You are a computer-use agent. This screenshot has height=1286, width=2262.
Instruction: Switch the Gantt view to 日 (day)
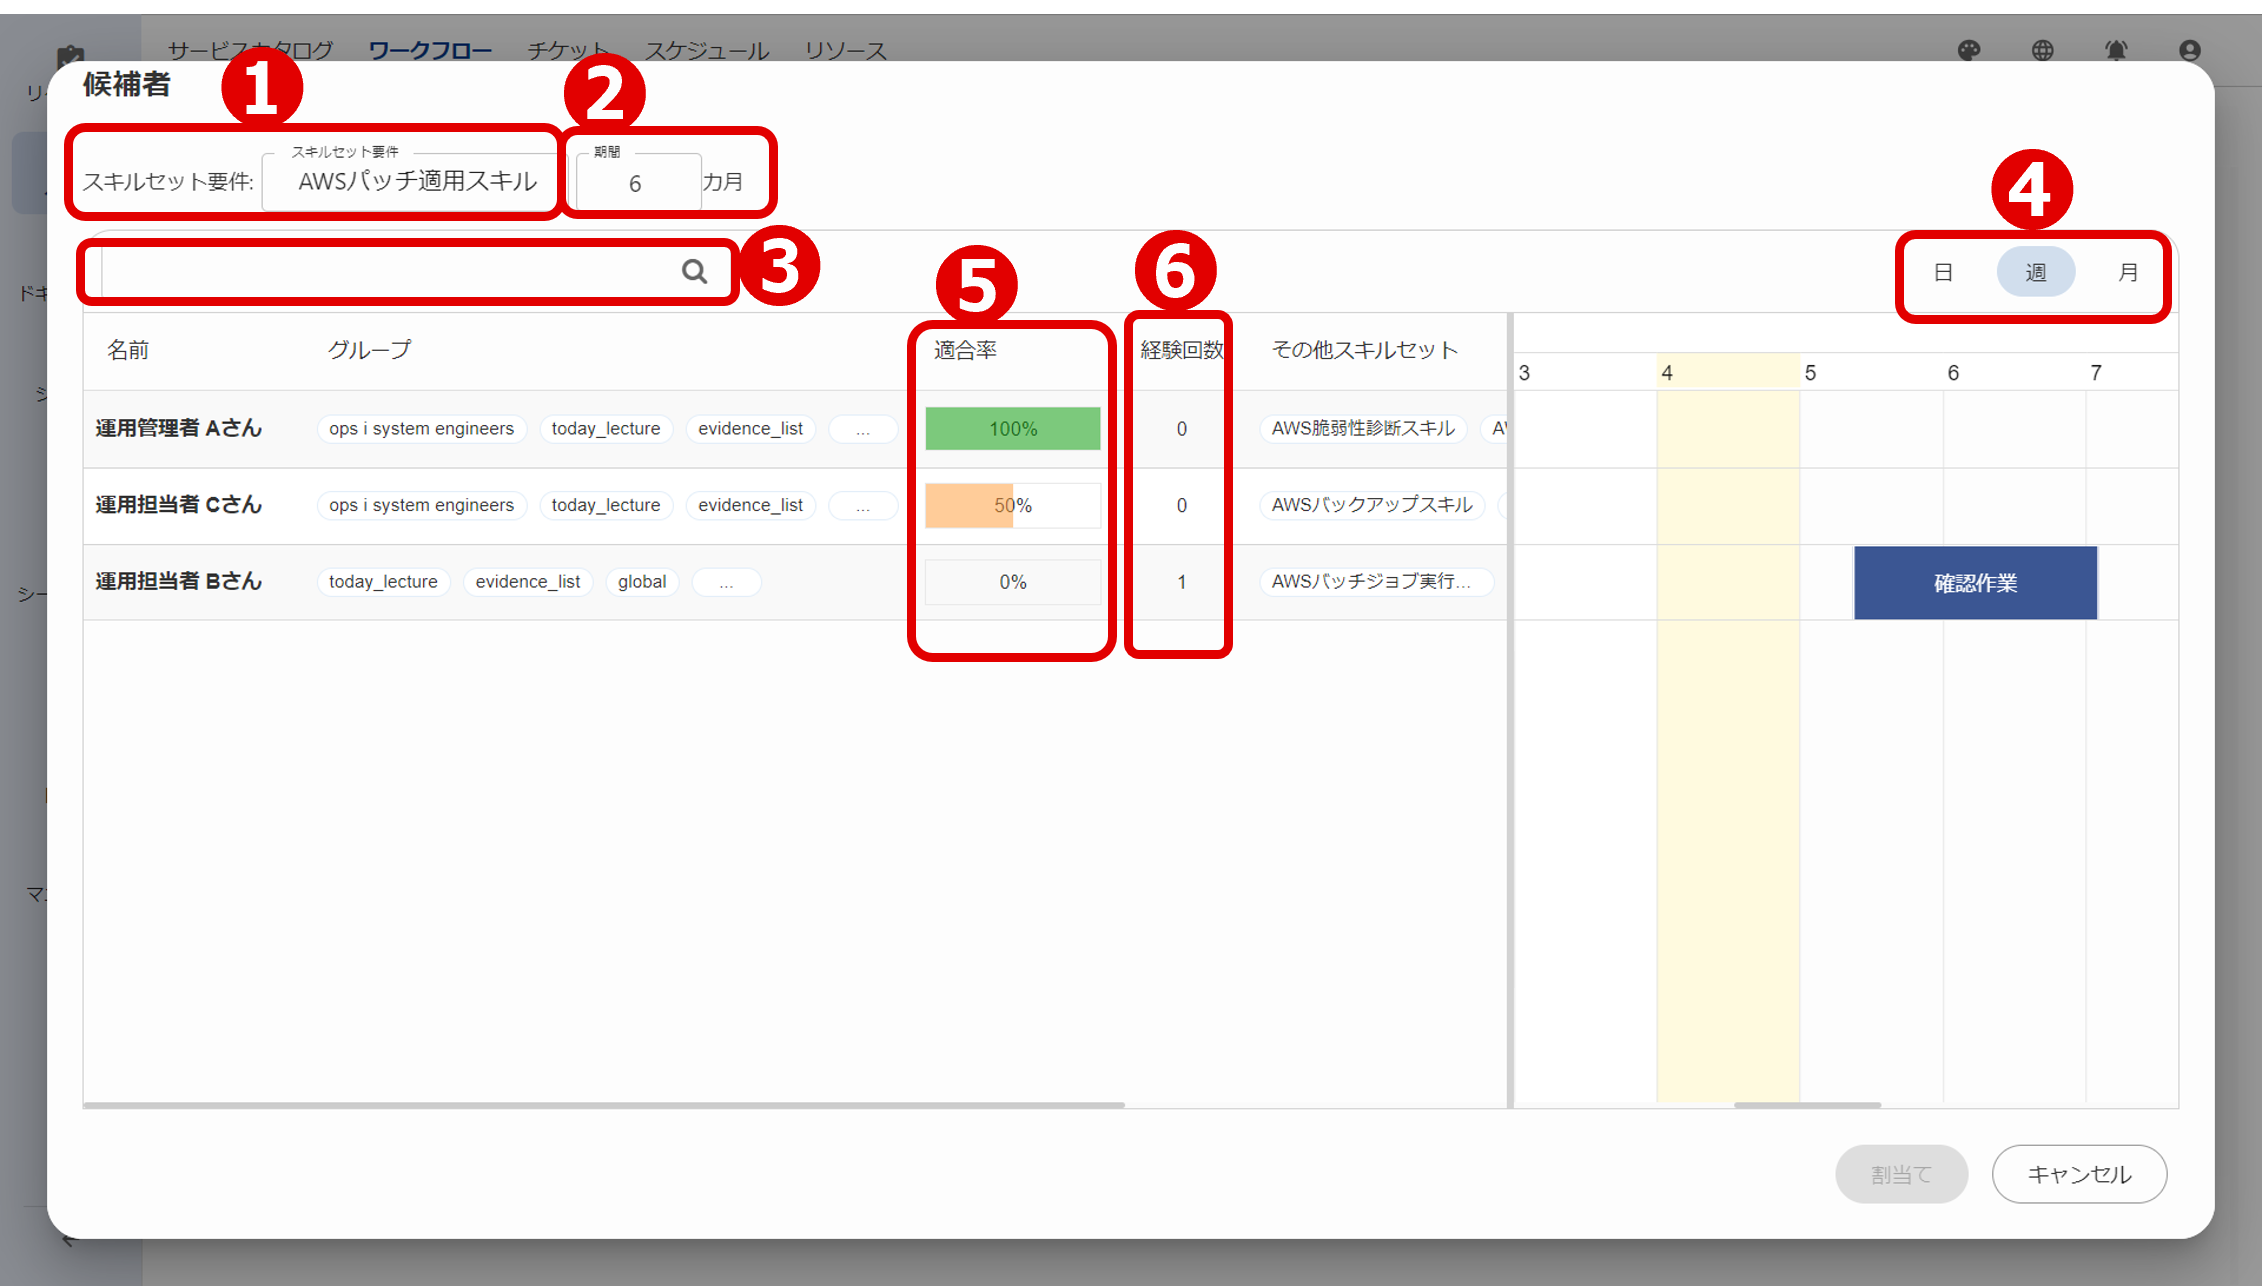click(1943, 271)
